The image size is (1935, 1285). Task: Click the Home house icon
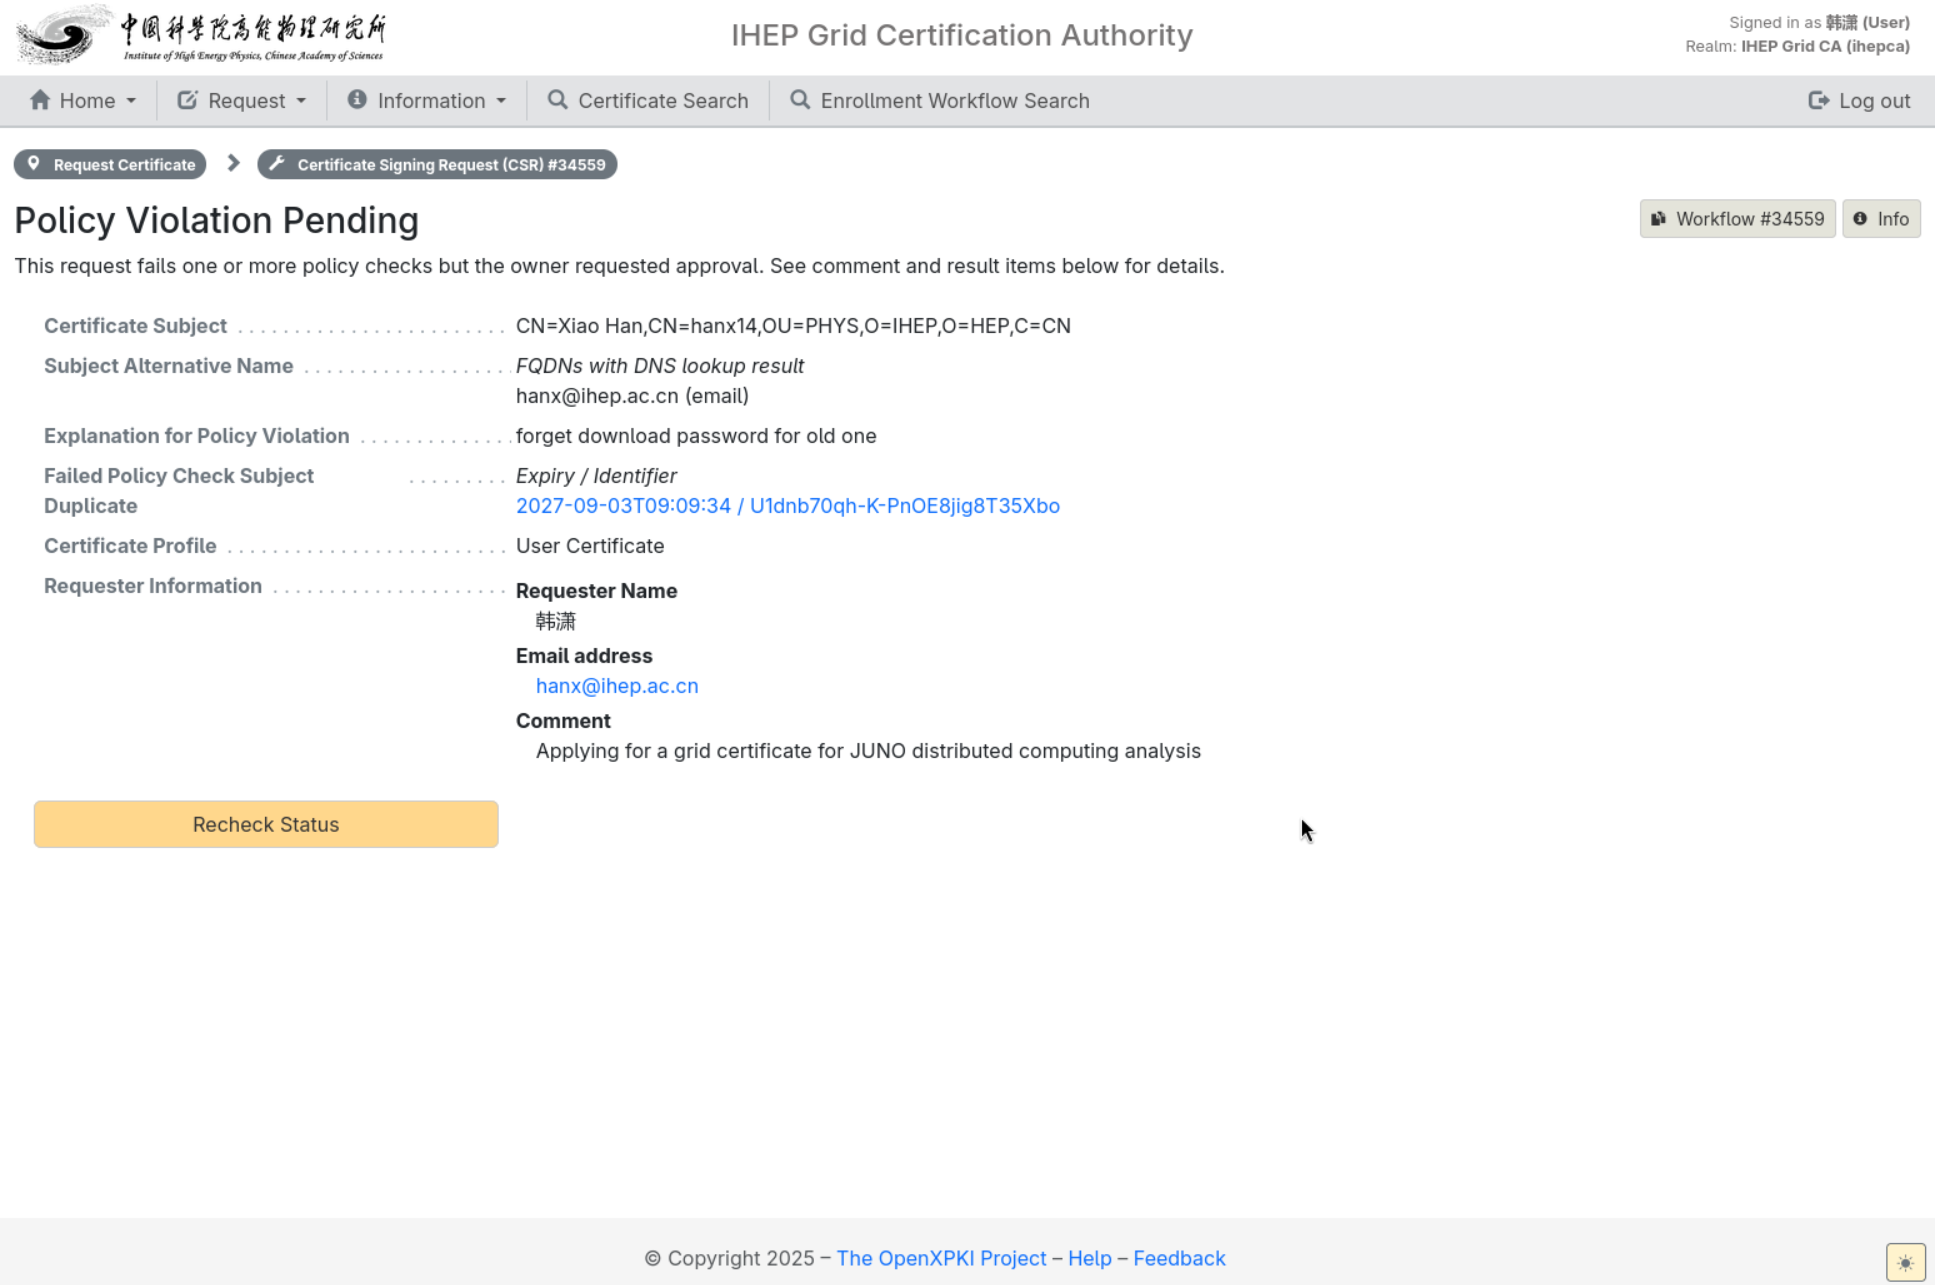click(40, 100)
